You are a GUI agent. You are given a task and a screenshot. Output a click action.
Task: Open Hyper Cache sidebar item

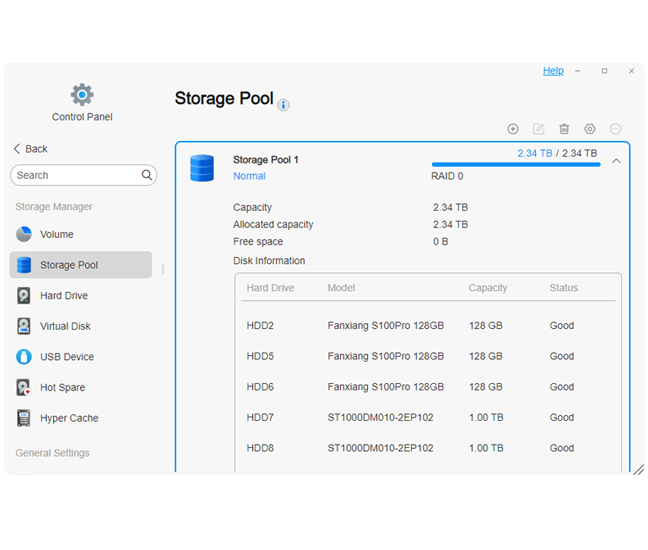pos(69,419)
